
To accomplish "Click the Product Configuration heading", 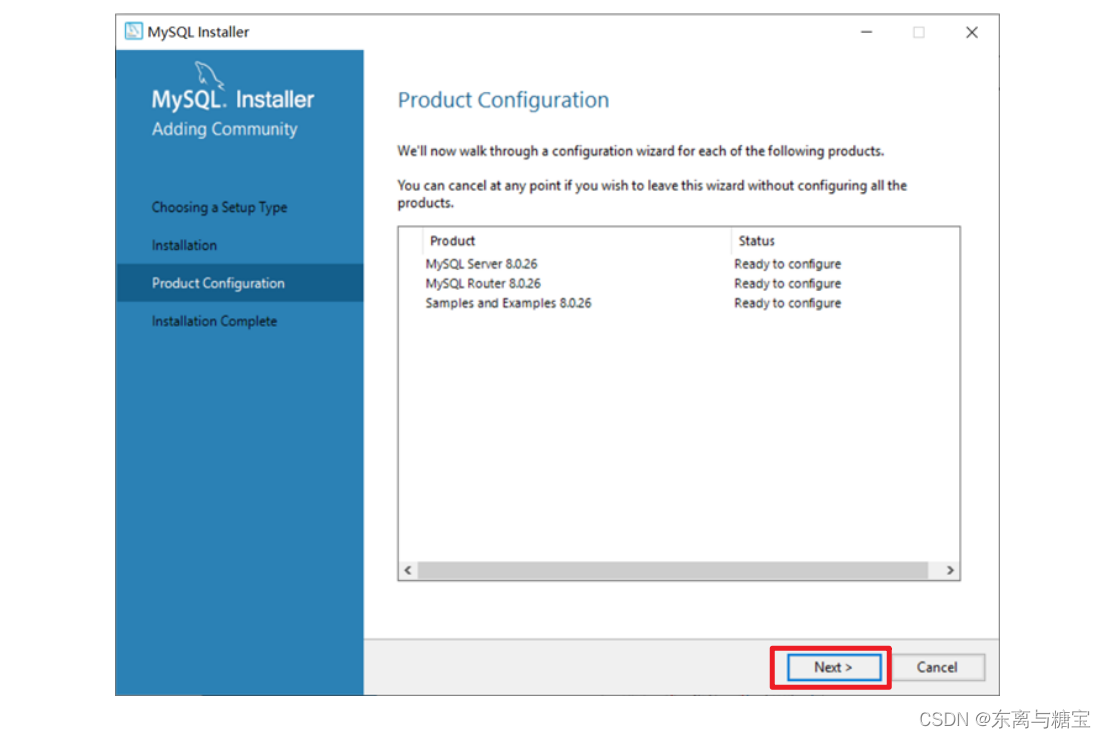I will coord(504,100).
